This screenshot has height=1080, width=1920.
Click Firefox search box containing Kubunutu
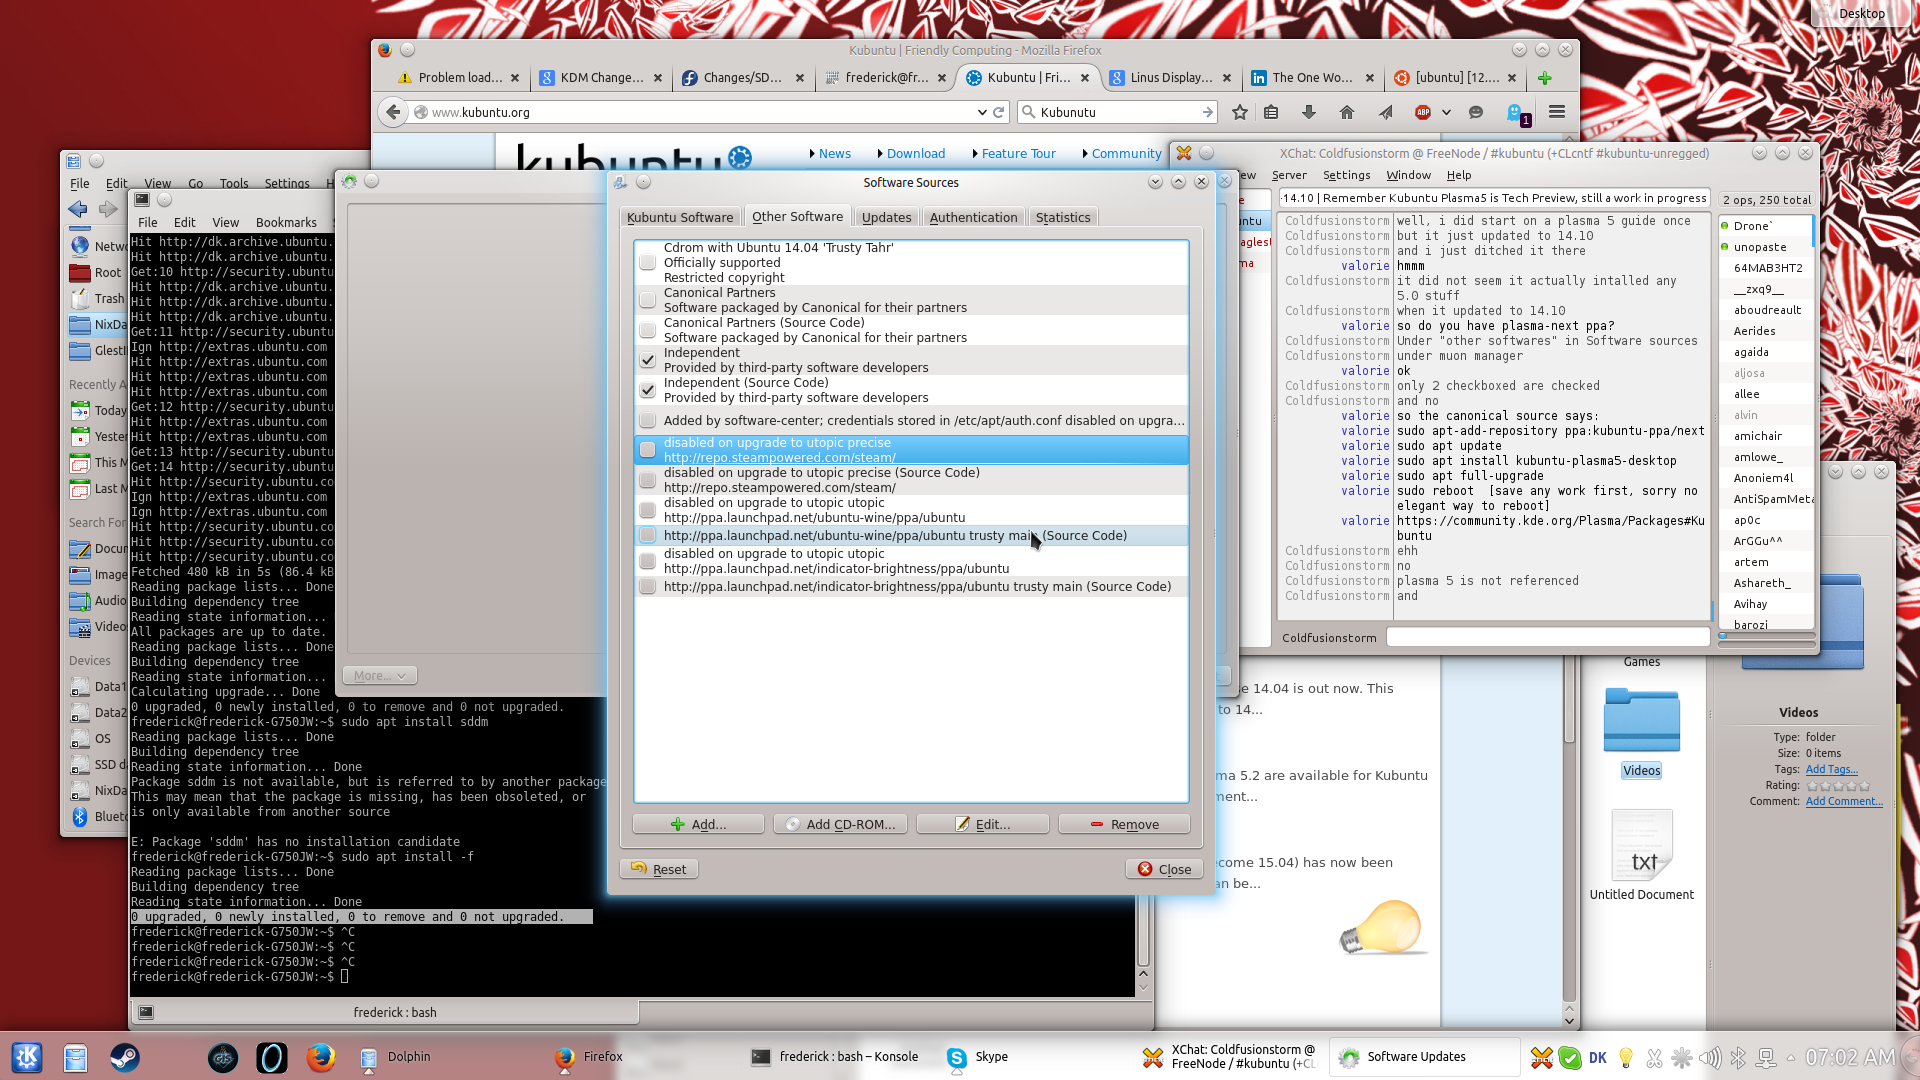[x=1118, y=112]
